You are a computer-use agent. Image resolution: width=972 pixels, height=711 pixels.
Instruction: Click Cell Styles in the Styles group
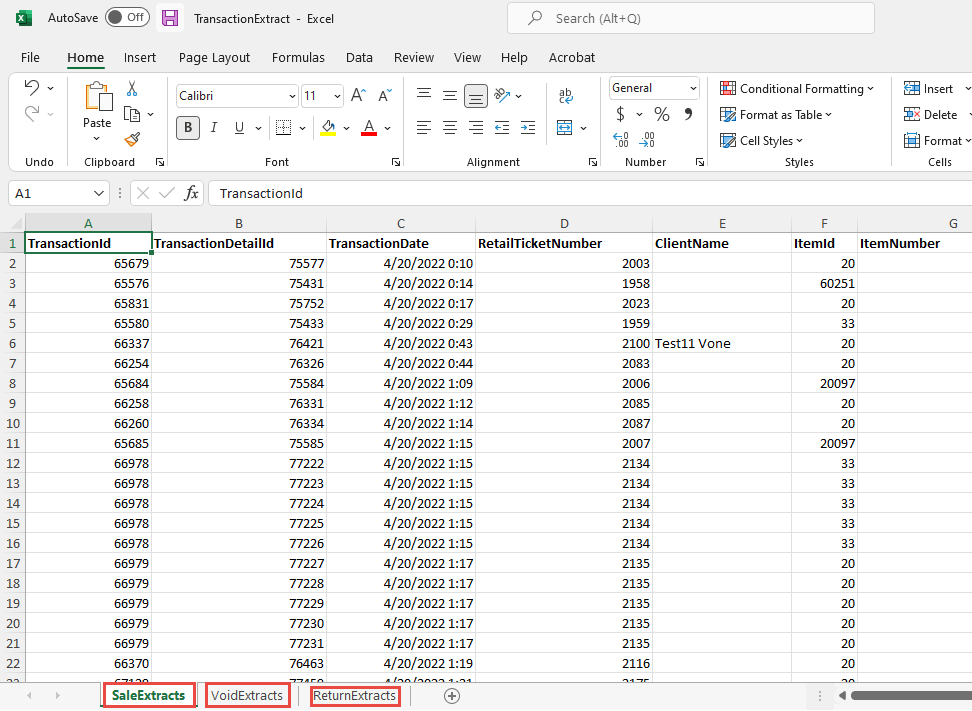pyautogui.click(x=762, y=140)
